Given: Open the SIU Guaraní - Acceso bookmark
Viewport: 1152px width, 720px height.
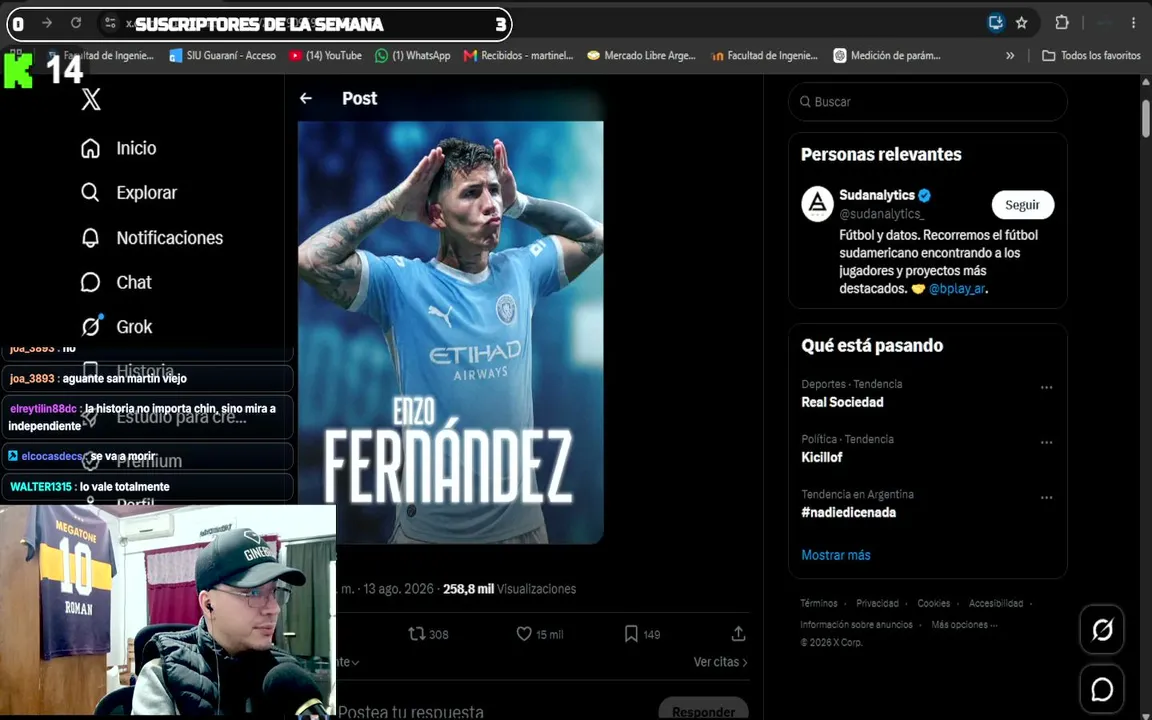Looking at the screenshot, I should pyautogui.click(x=223, y=55).
